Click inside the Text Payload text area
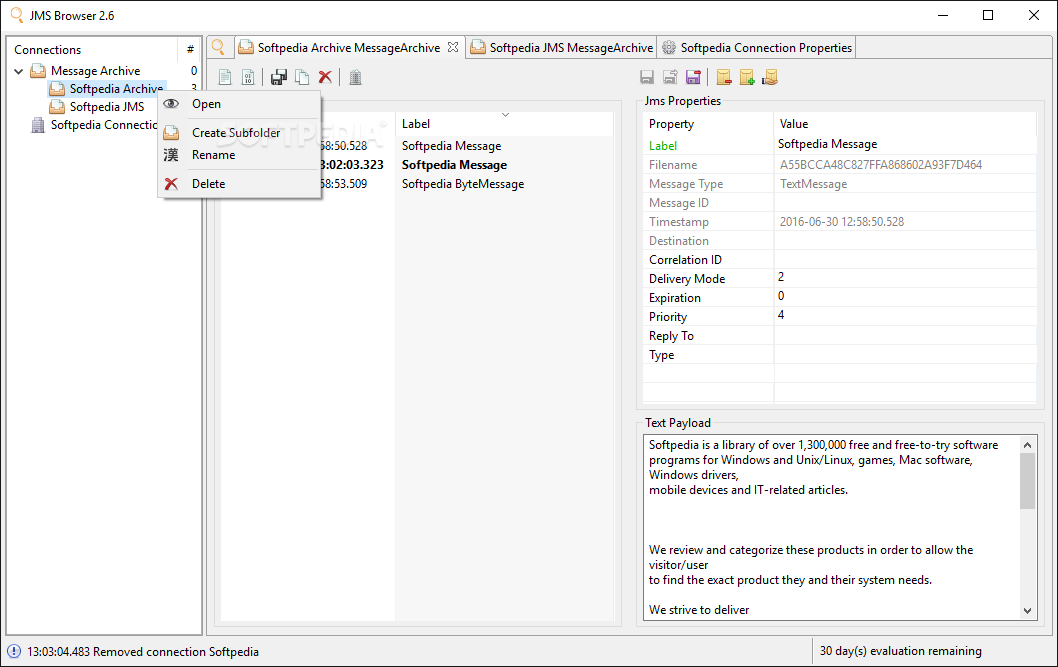The image size is (1058, 667). click(831, 527)
